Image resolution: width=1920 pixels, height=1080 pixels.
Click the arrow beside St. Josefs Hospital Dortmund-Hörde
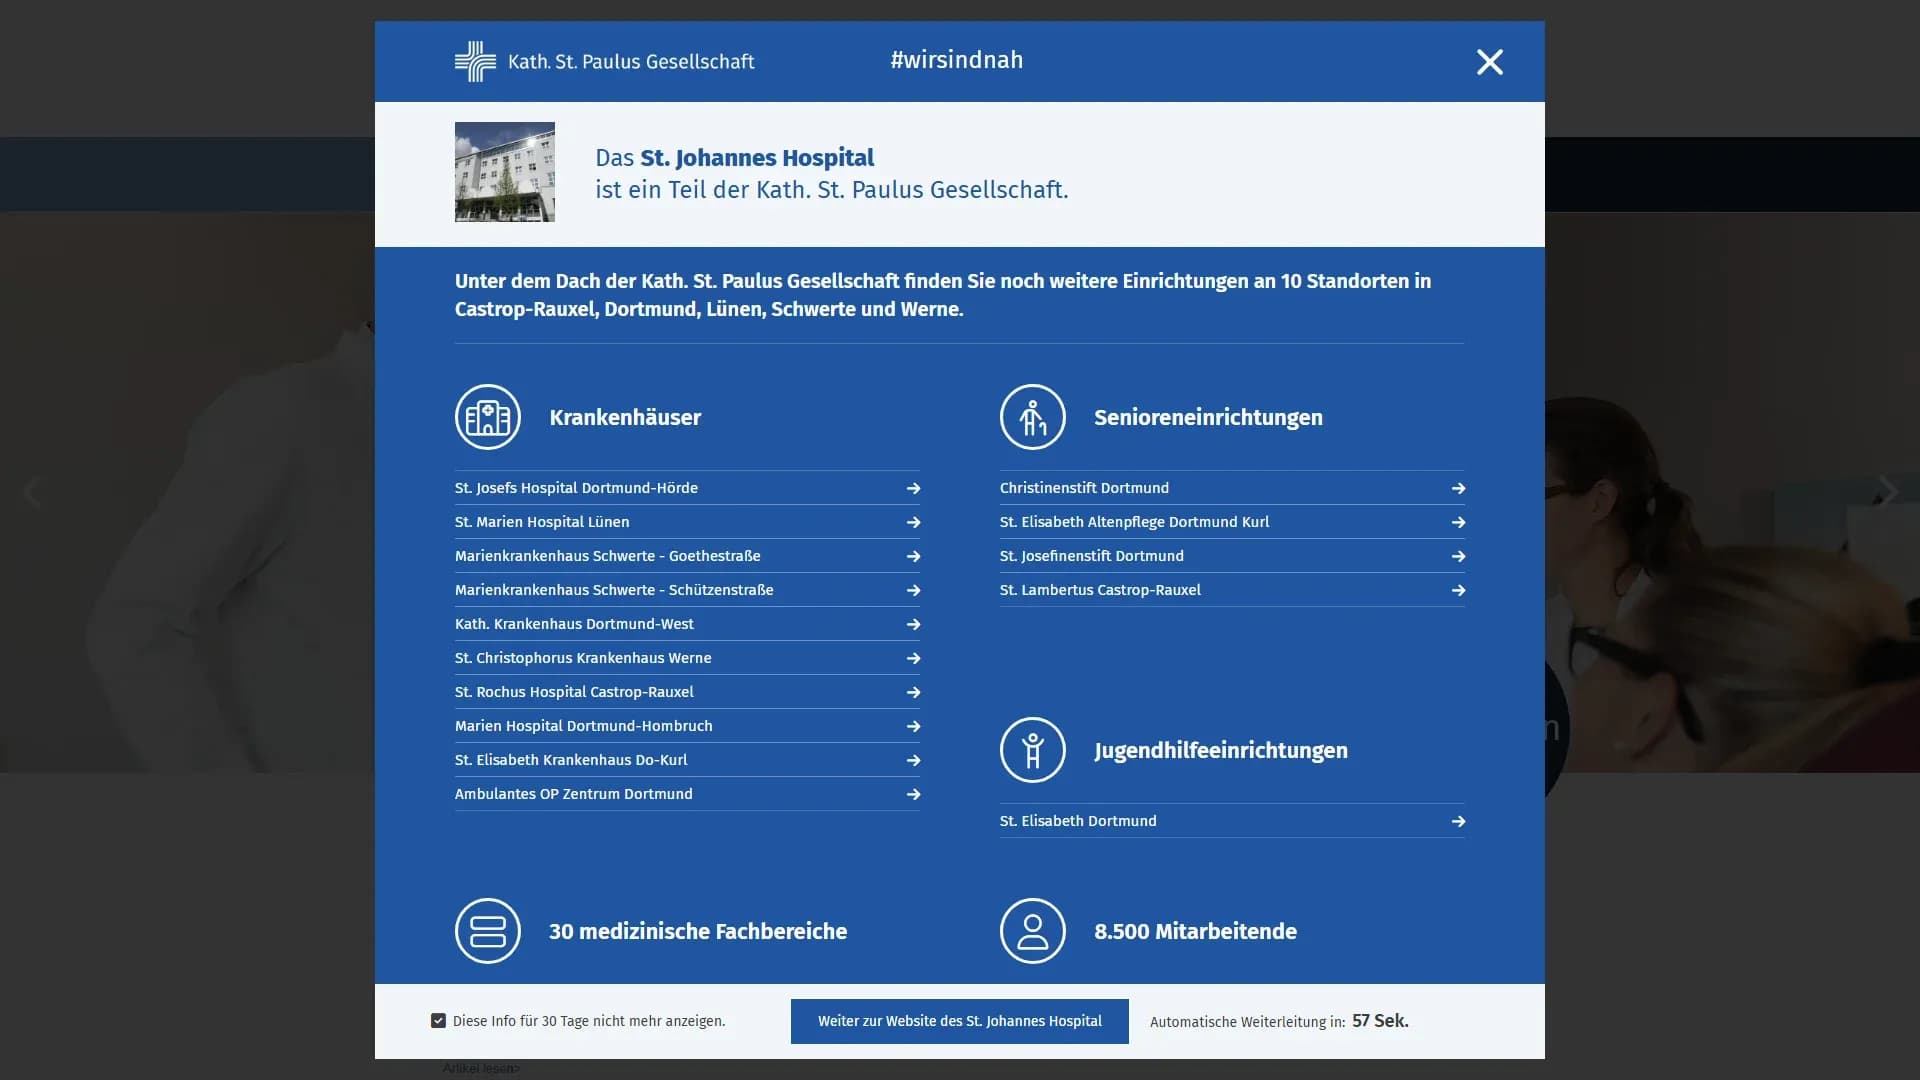tap(913, 488)
